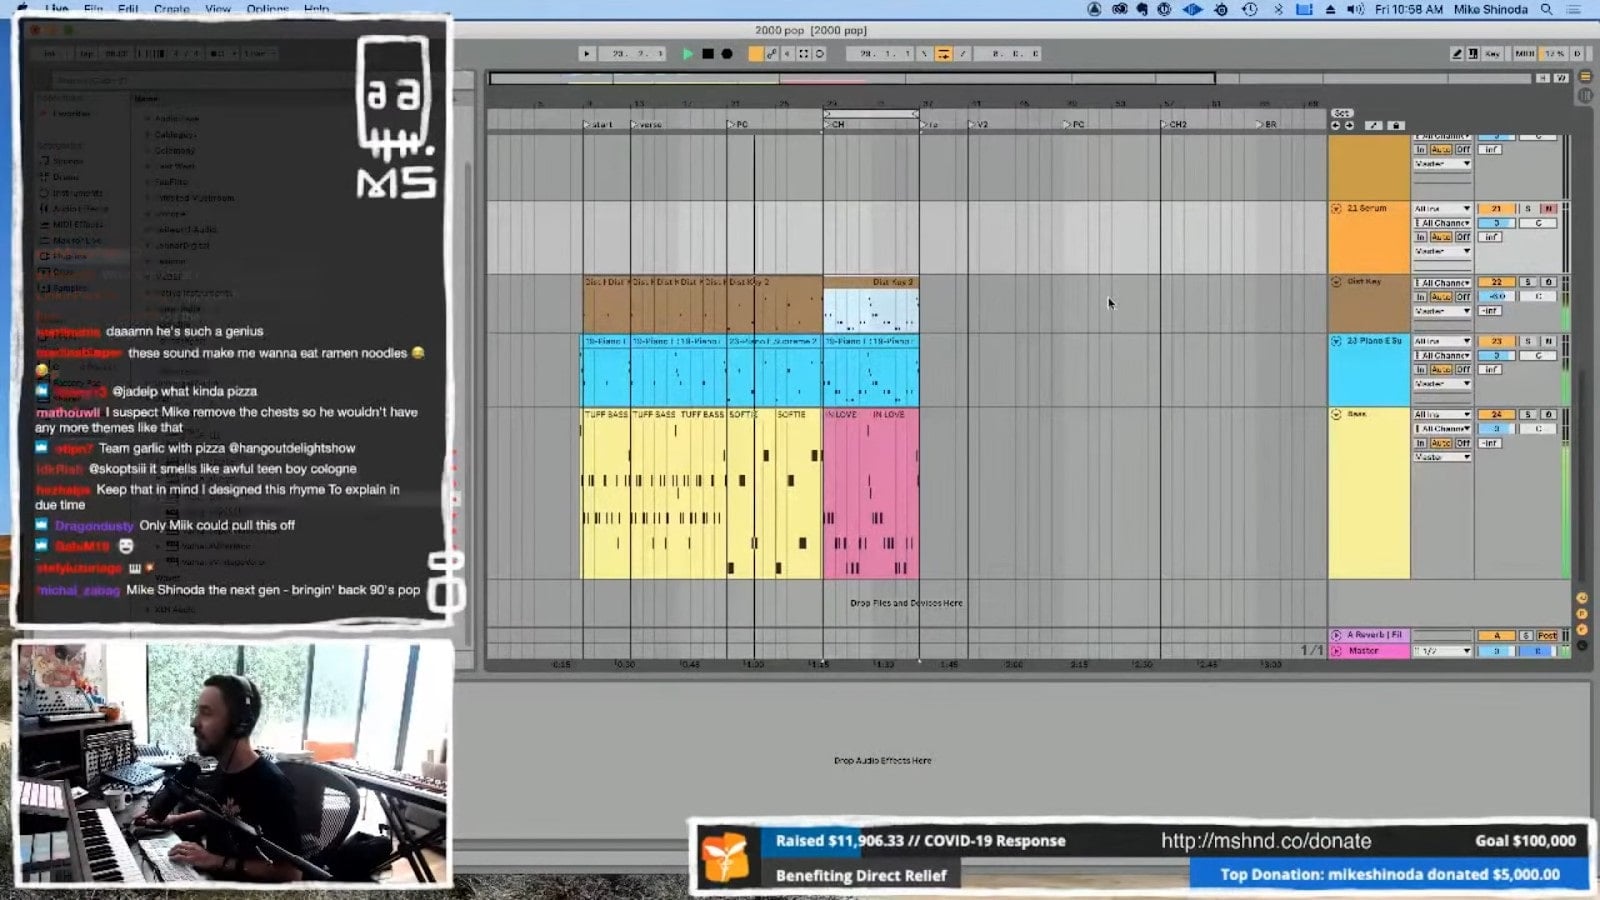Open Piano track 'All Ins' input dropdown
The image size is (1600, 900).
[1441, 342]
